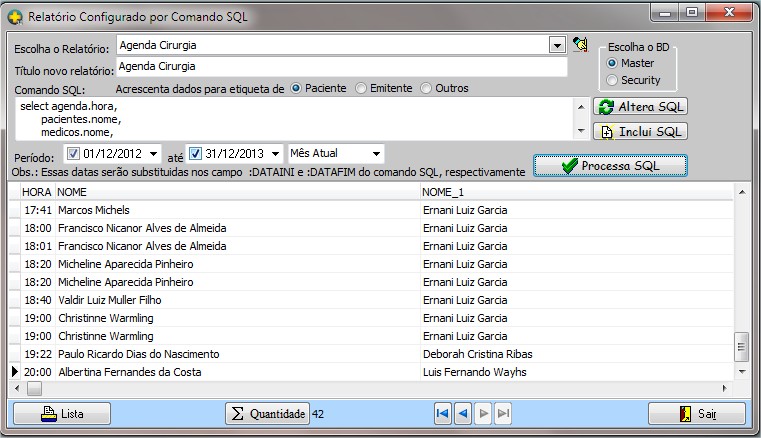Go to previous record arrow icon
This screenshot has height=438, width=761.
463,413
